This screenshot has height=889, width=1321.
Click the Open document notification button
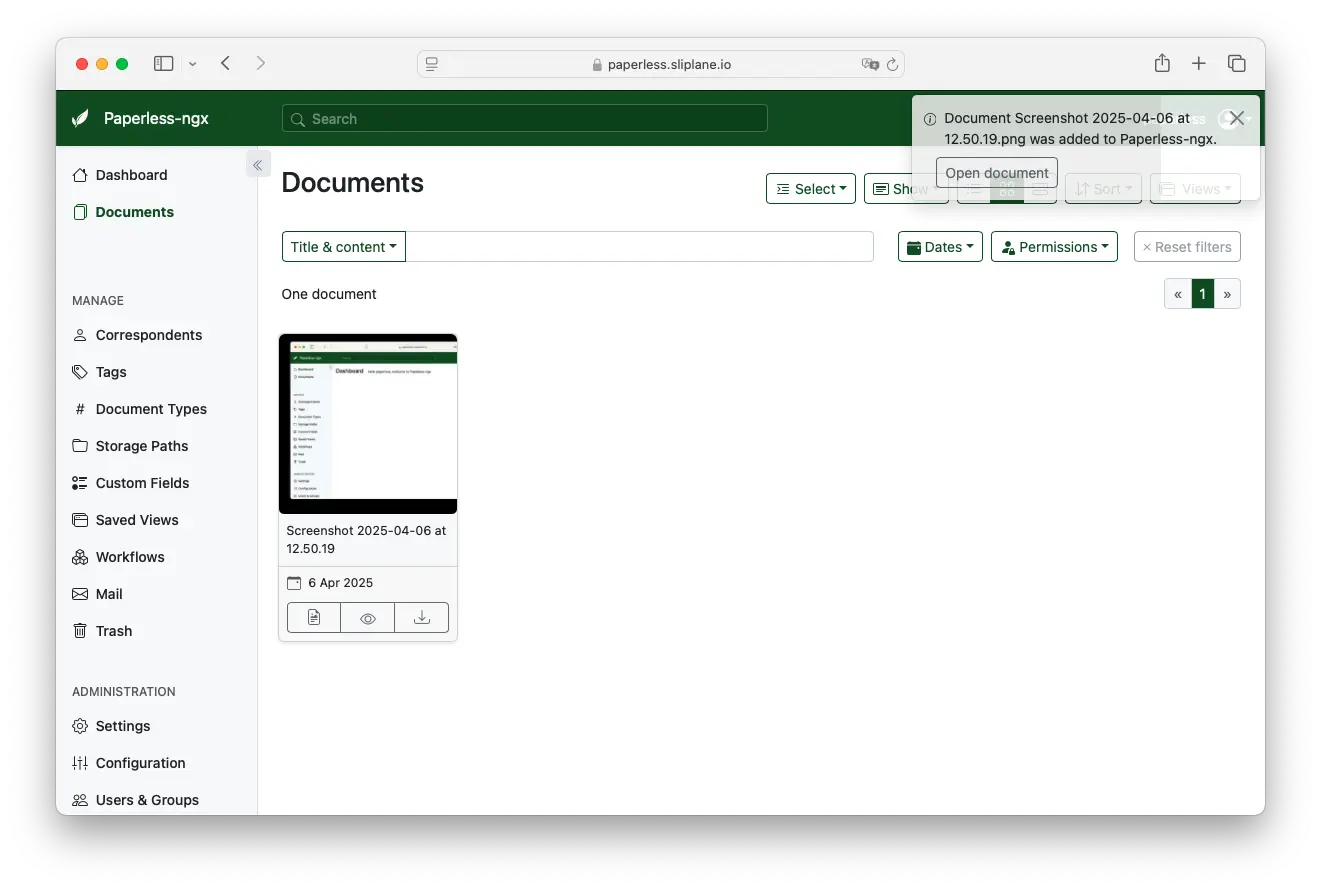[995, 172]
